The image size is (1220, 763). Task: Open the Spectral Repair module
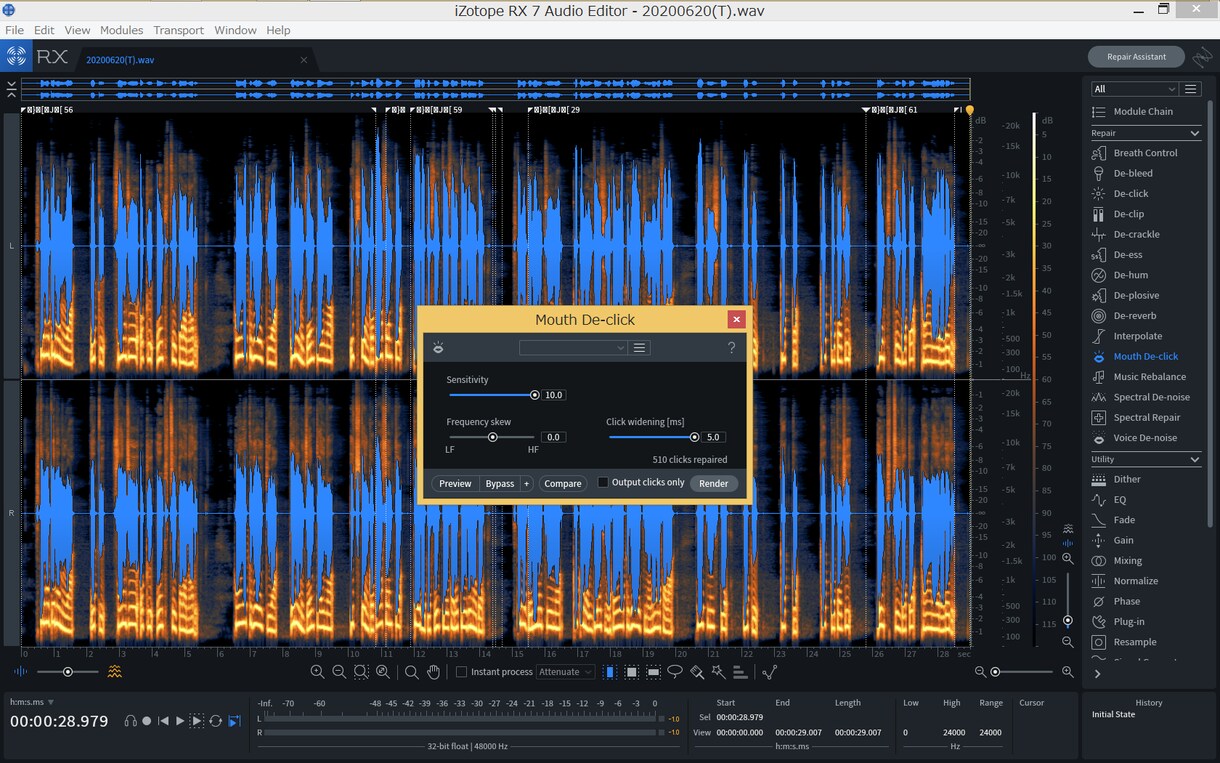[1146, 417]
